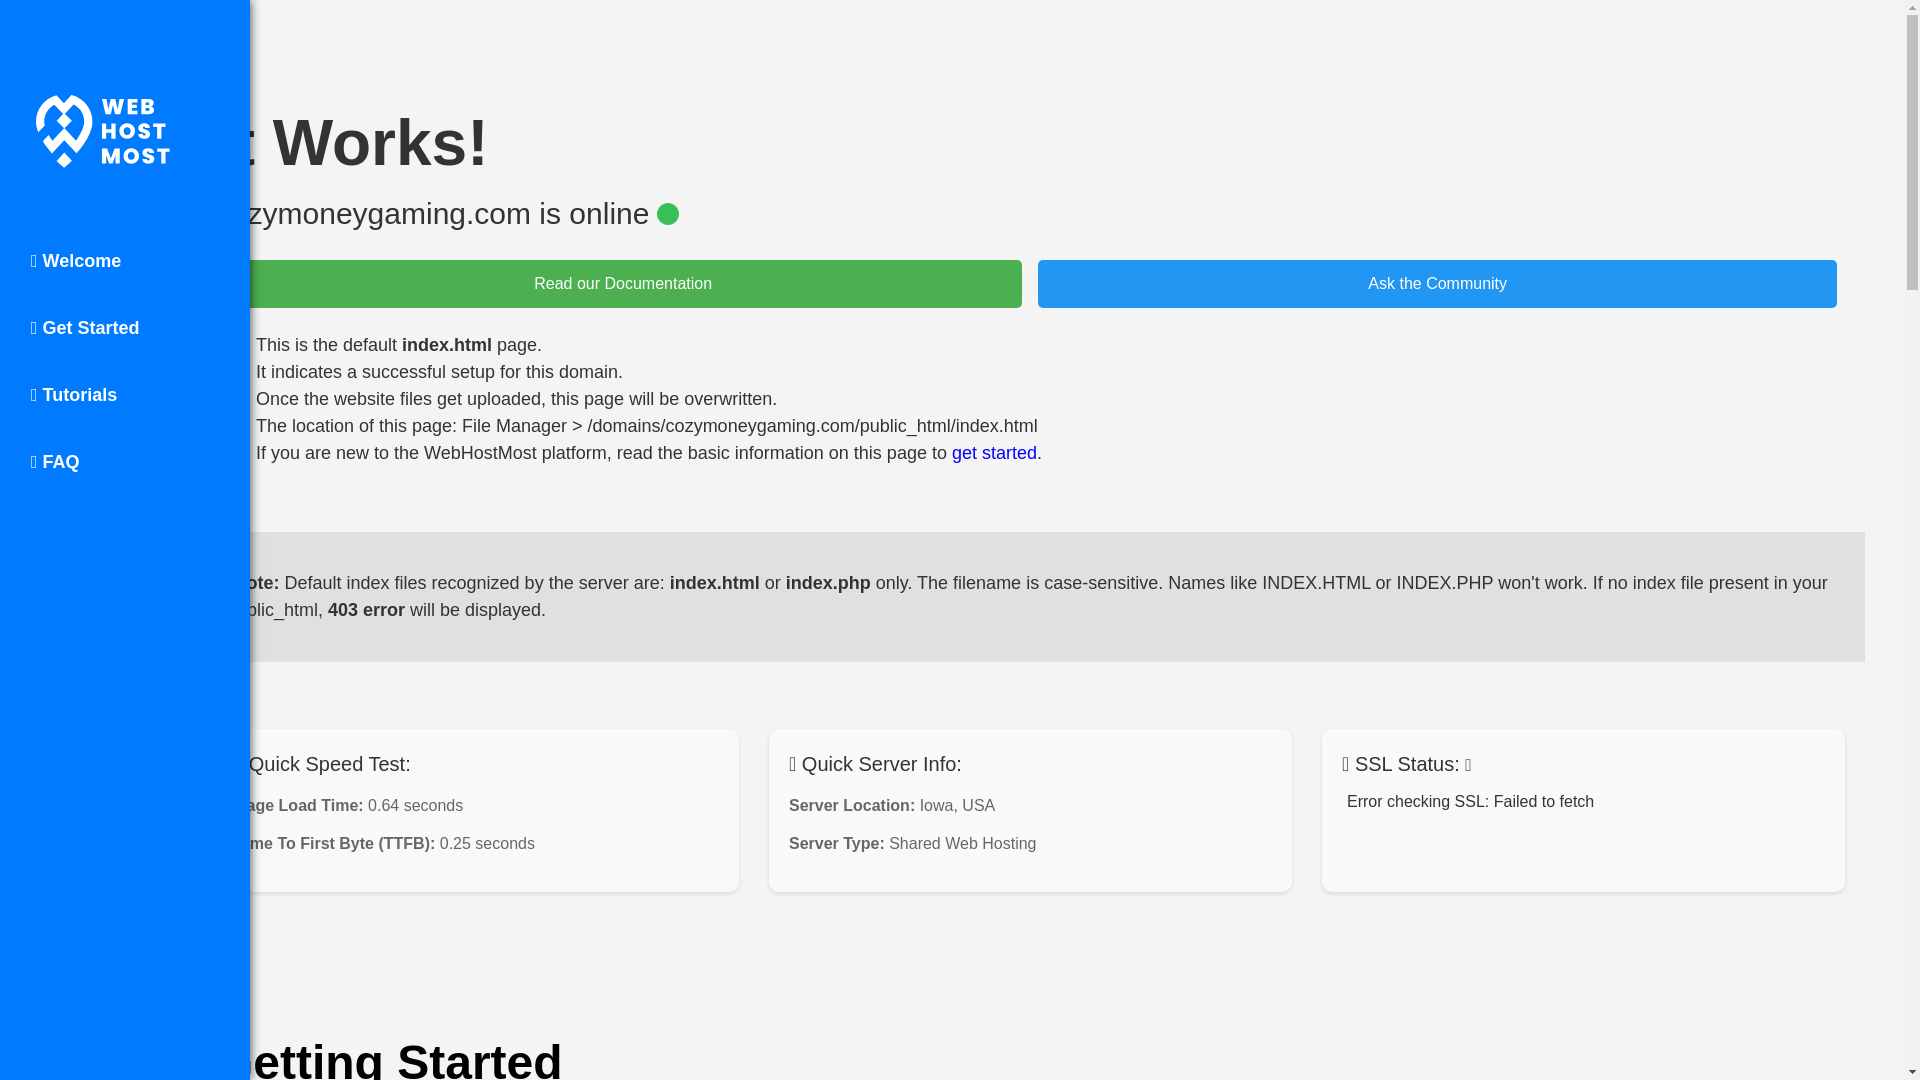The image size is (1920, 1080).
Task: Select 'Error checking SSL: Failed to fetch' text
Action: [1470, 802]
